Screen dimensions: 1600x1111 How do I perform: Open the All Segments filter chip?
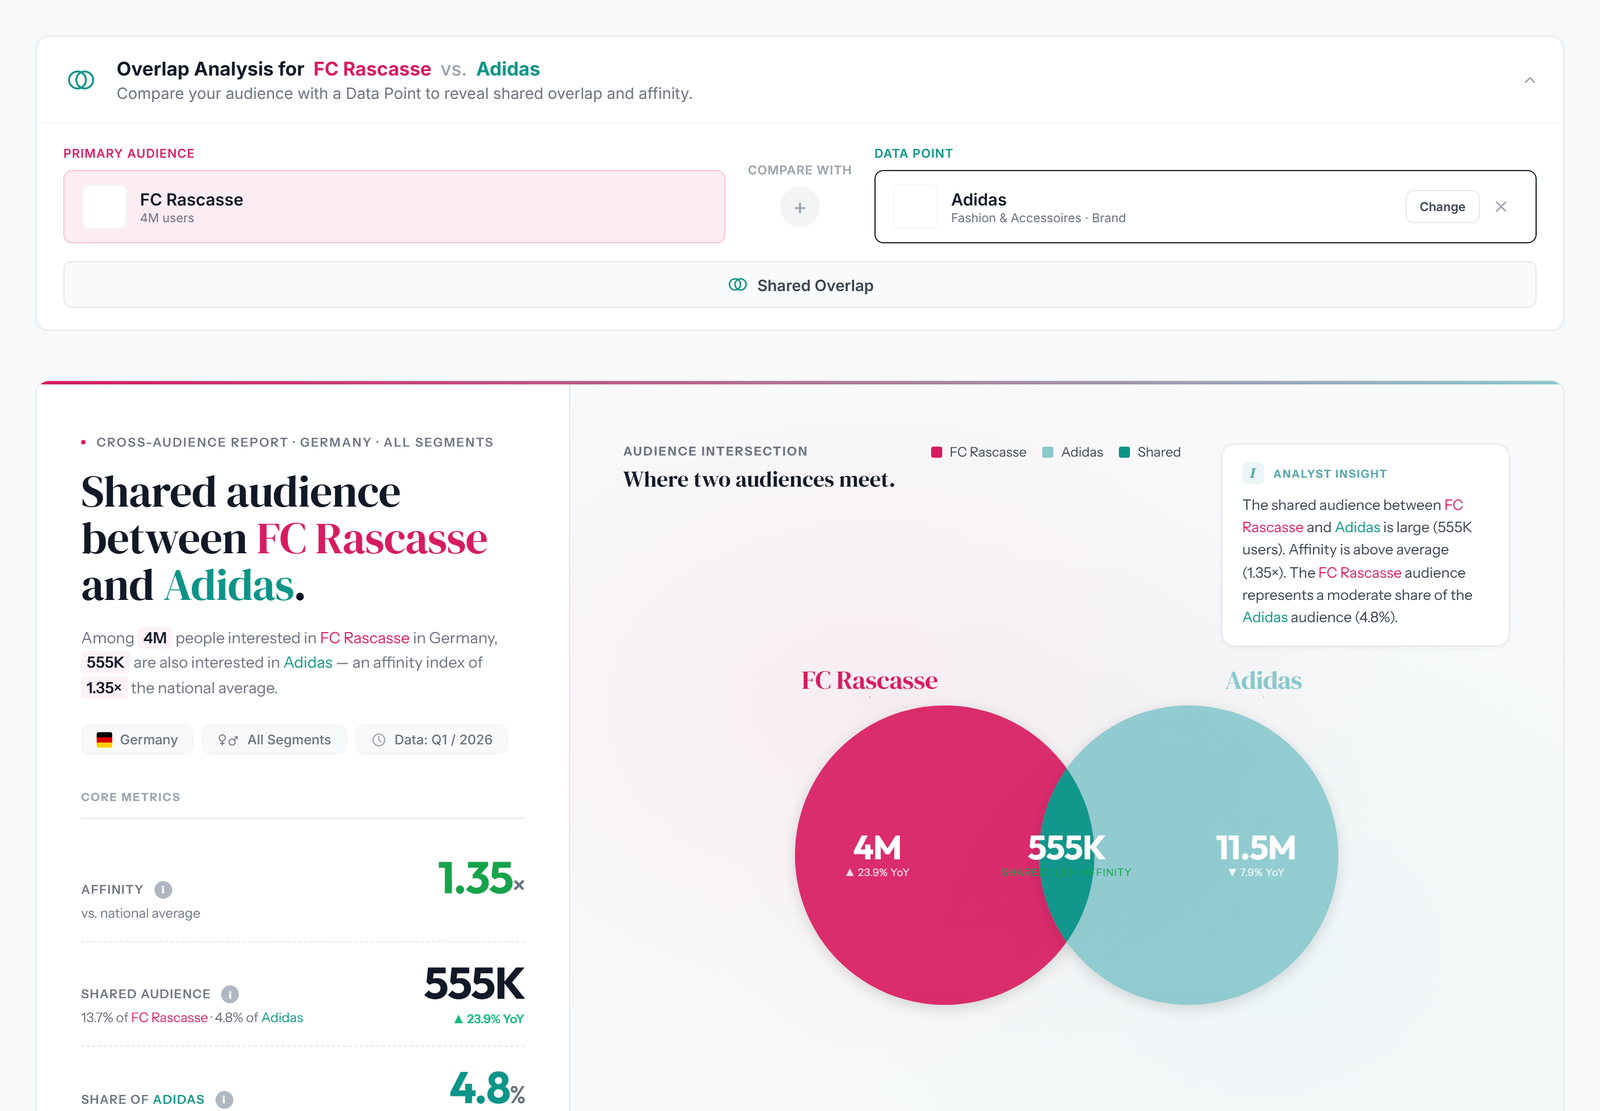pyautogui.click(x=274, y=740)
